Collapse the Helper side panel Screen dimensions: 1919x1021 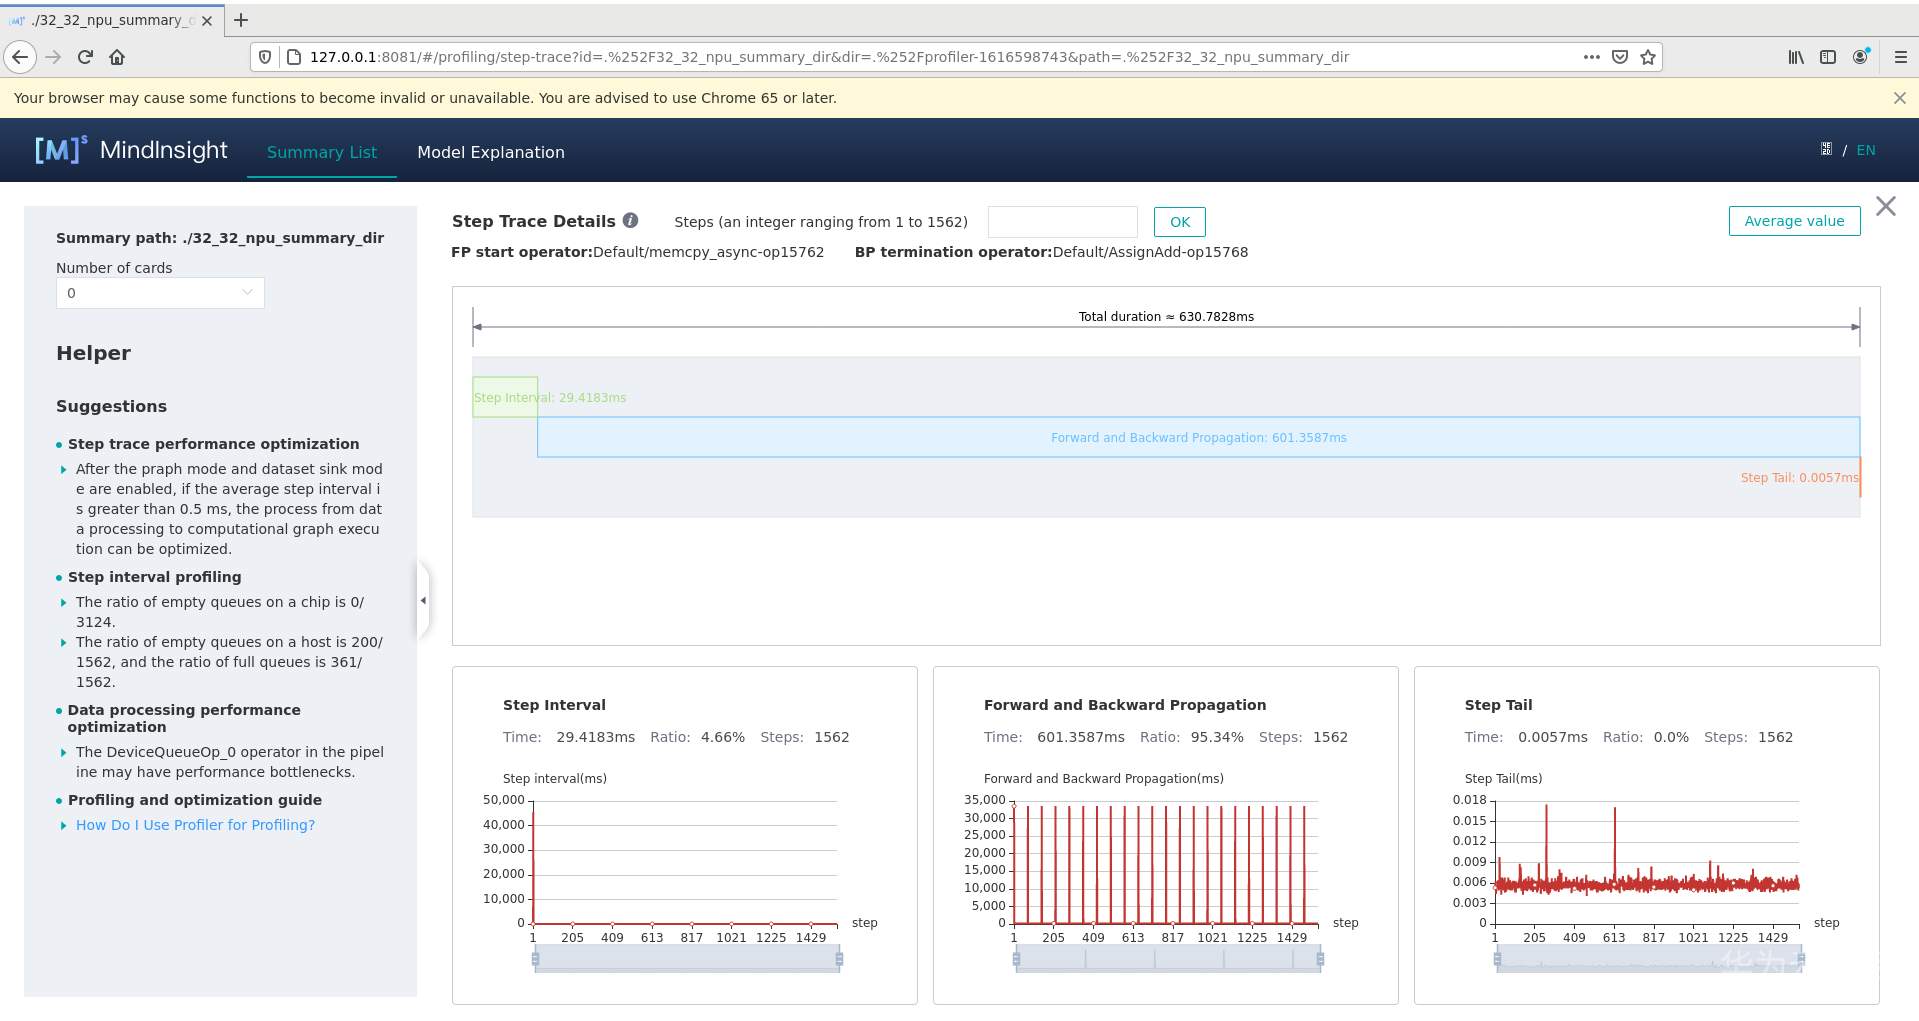point(423,600)
